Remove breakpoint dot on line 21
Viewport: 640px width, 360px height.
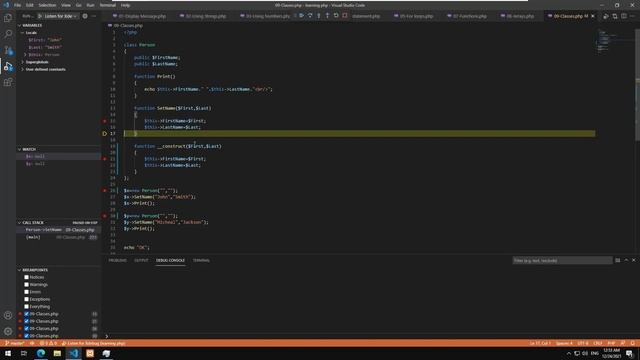coord(104,159)
